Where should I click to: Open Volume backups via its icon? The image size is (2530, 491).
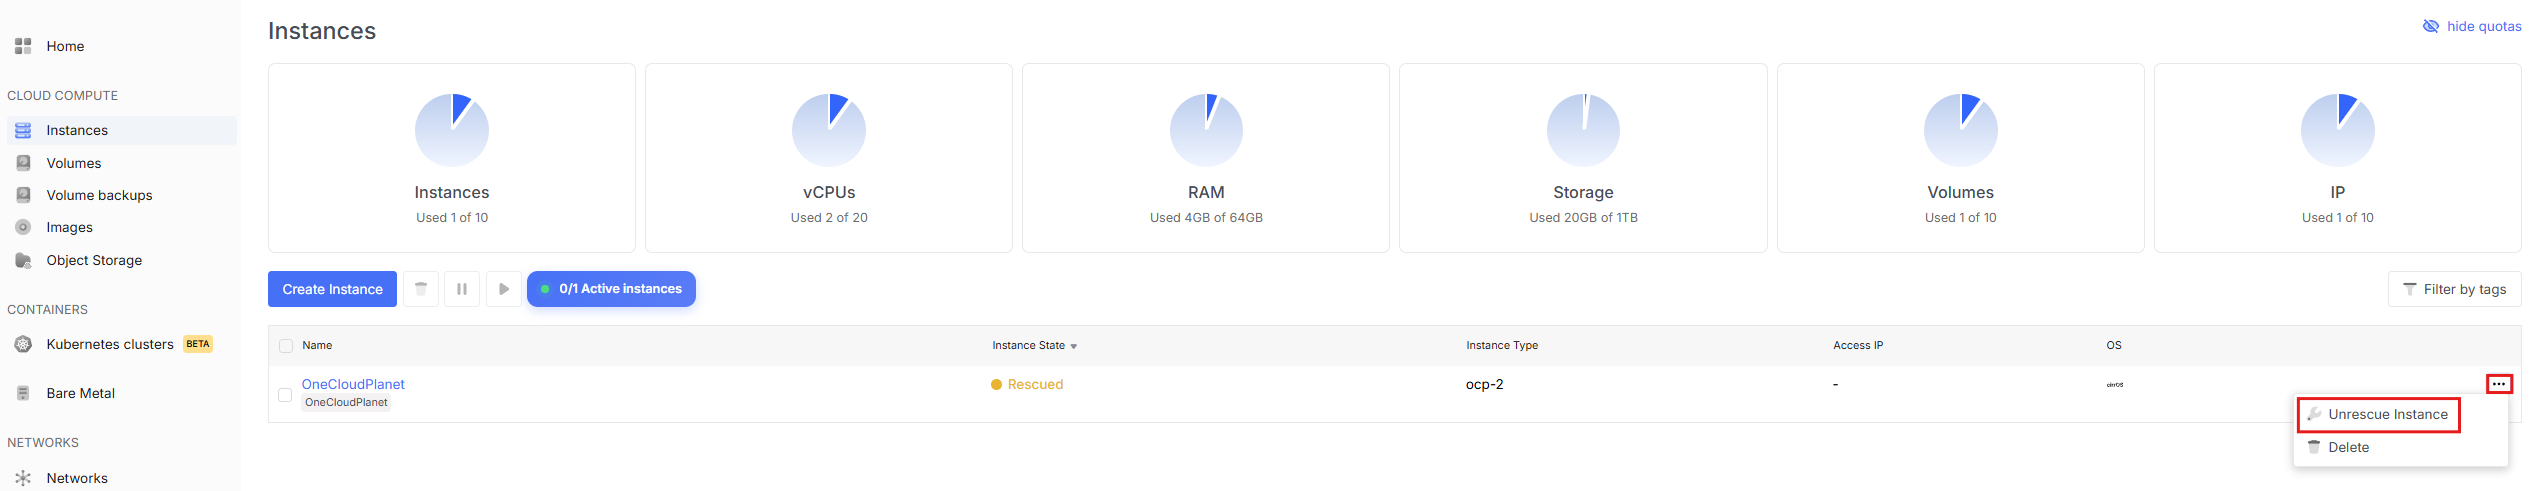click(x=23, y=195)
